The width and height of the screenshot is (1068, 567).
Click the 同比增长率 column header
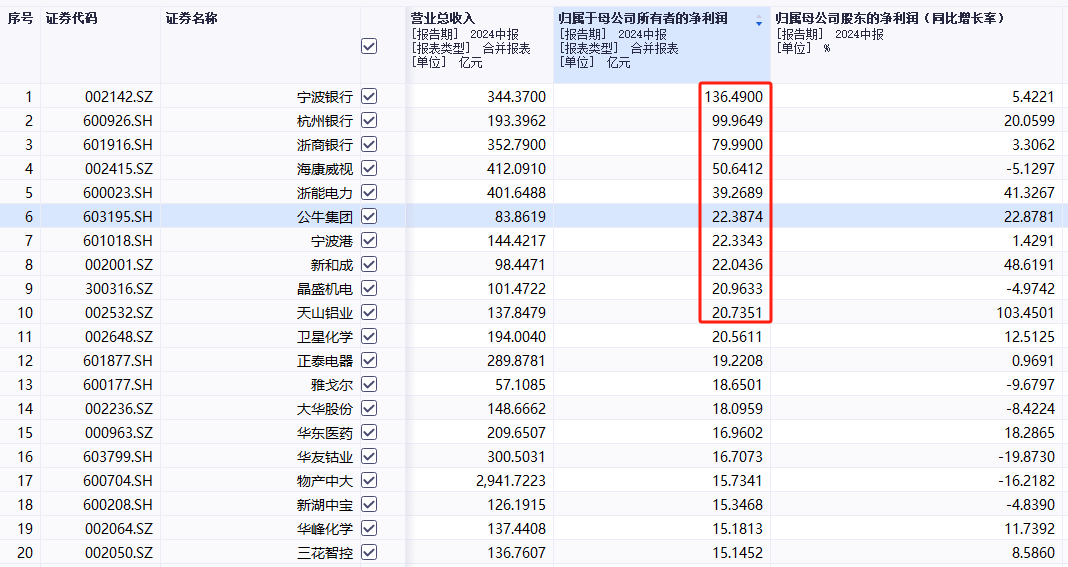tap(890, 18)
